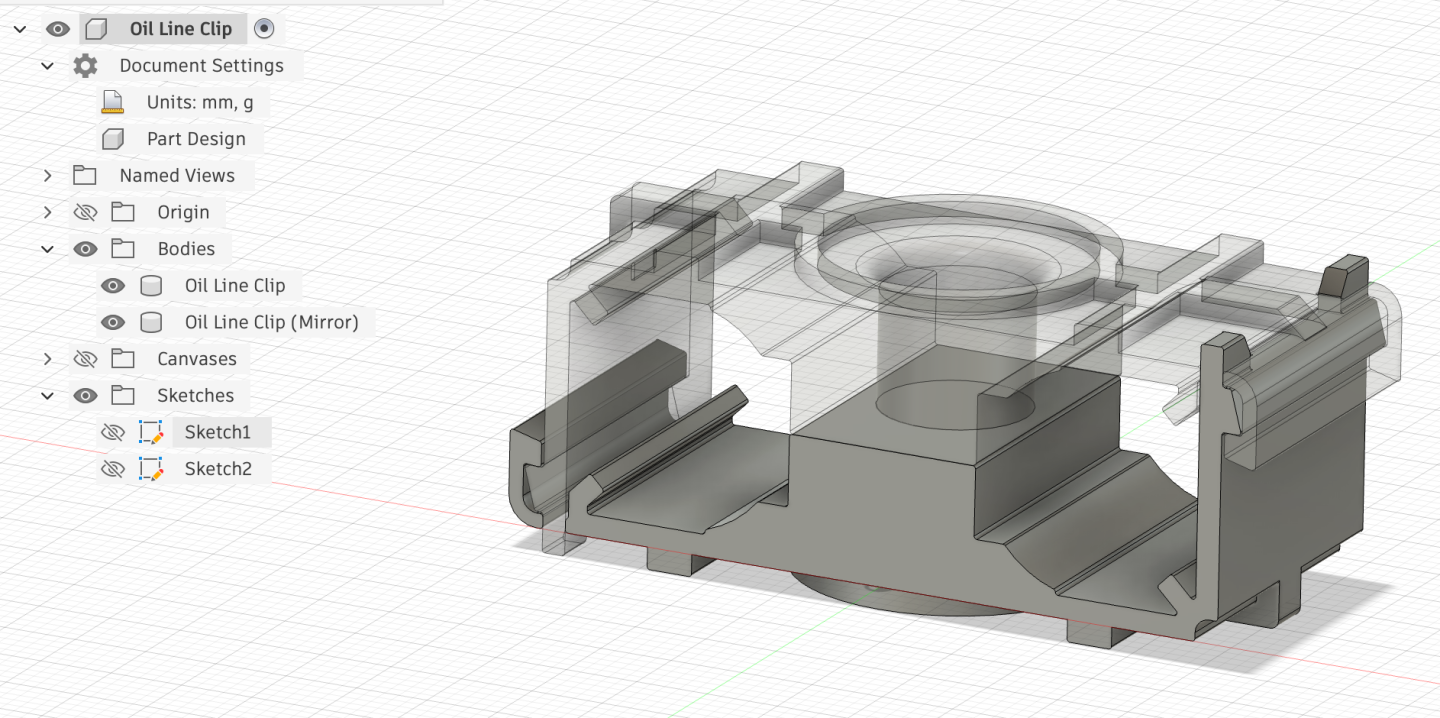
Task: Select the Origin label
Action: pos(183,212)
